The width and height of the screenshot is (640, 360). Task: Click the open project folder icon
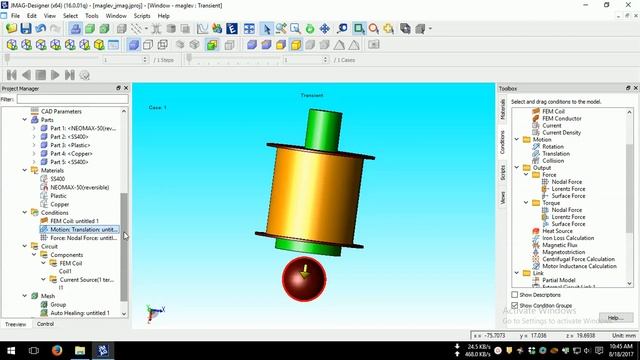click(x=11, y=29)
